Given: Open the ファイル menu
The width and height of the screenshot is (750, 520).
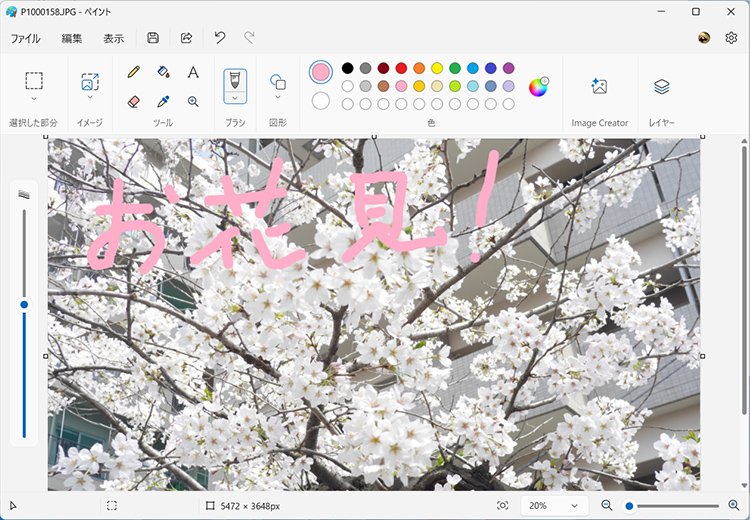Looking at the screenshot, I should [25, 38].
